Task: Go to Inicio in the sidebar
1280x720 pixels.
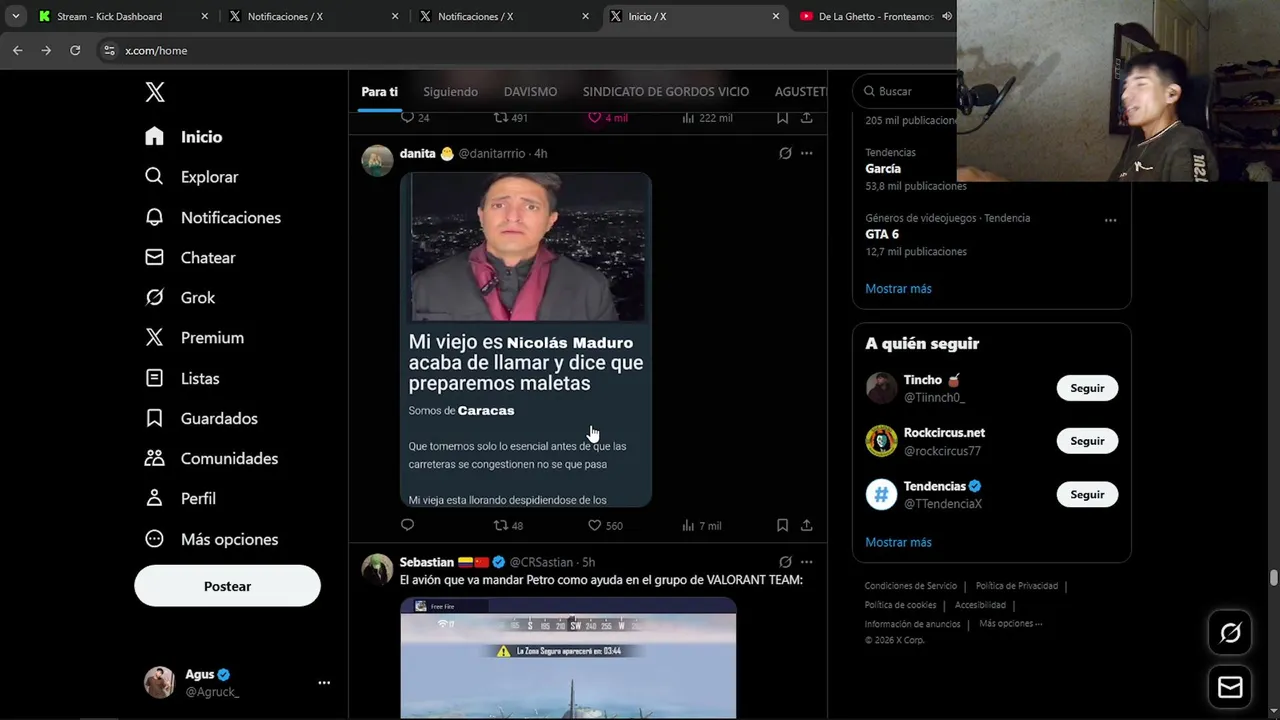Action: (x=183, y=137)
